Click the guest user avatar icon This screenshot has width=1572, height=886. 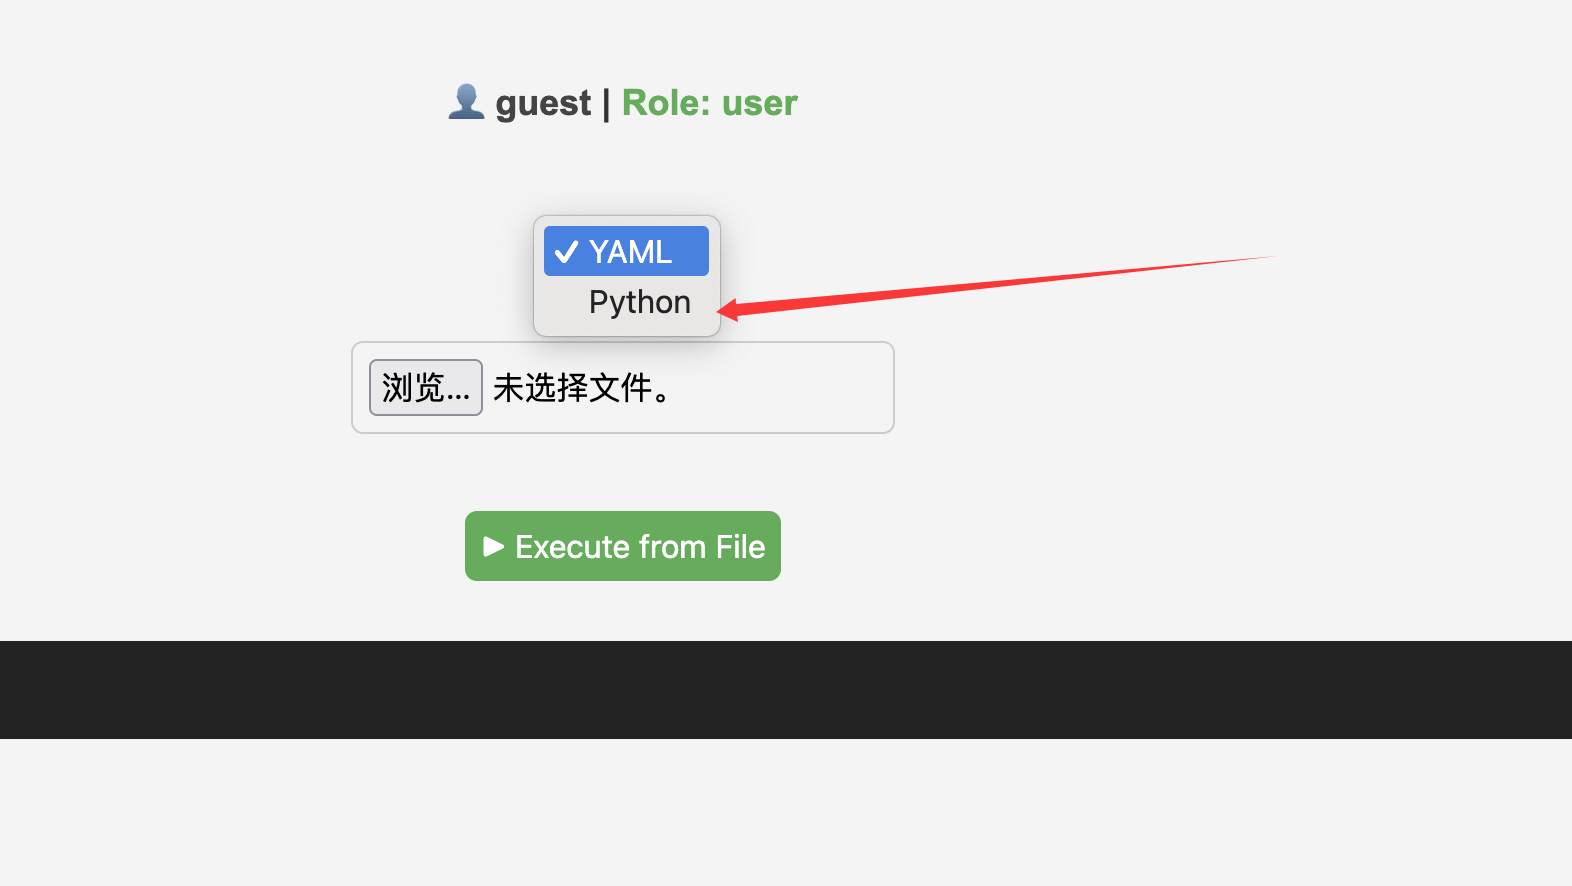coord(466,102)
